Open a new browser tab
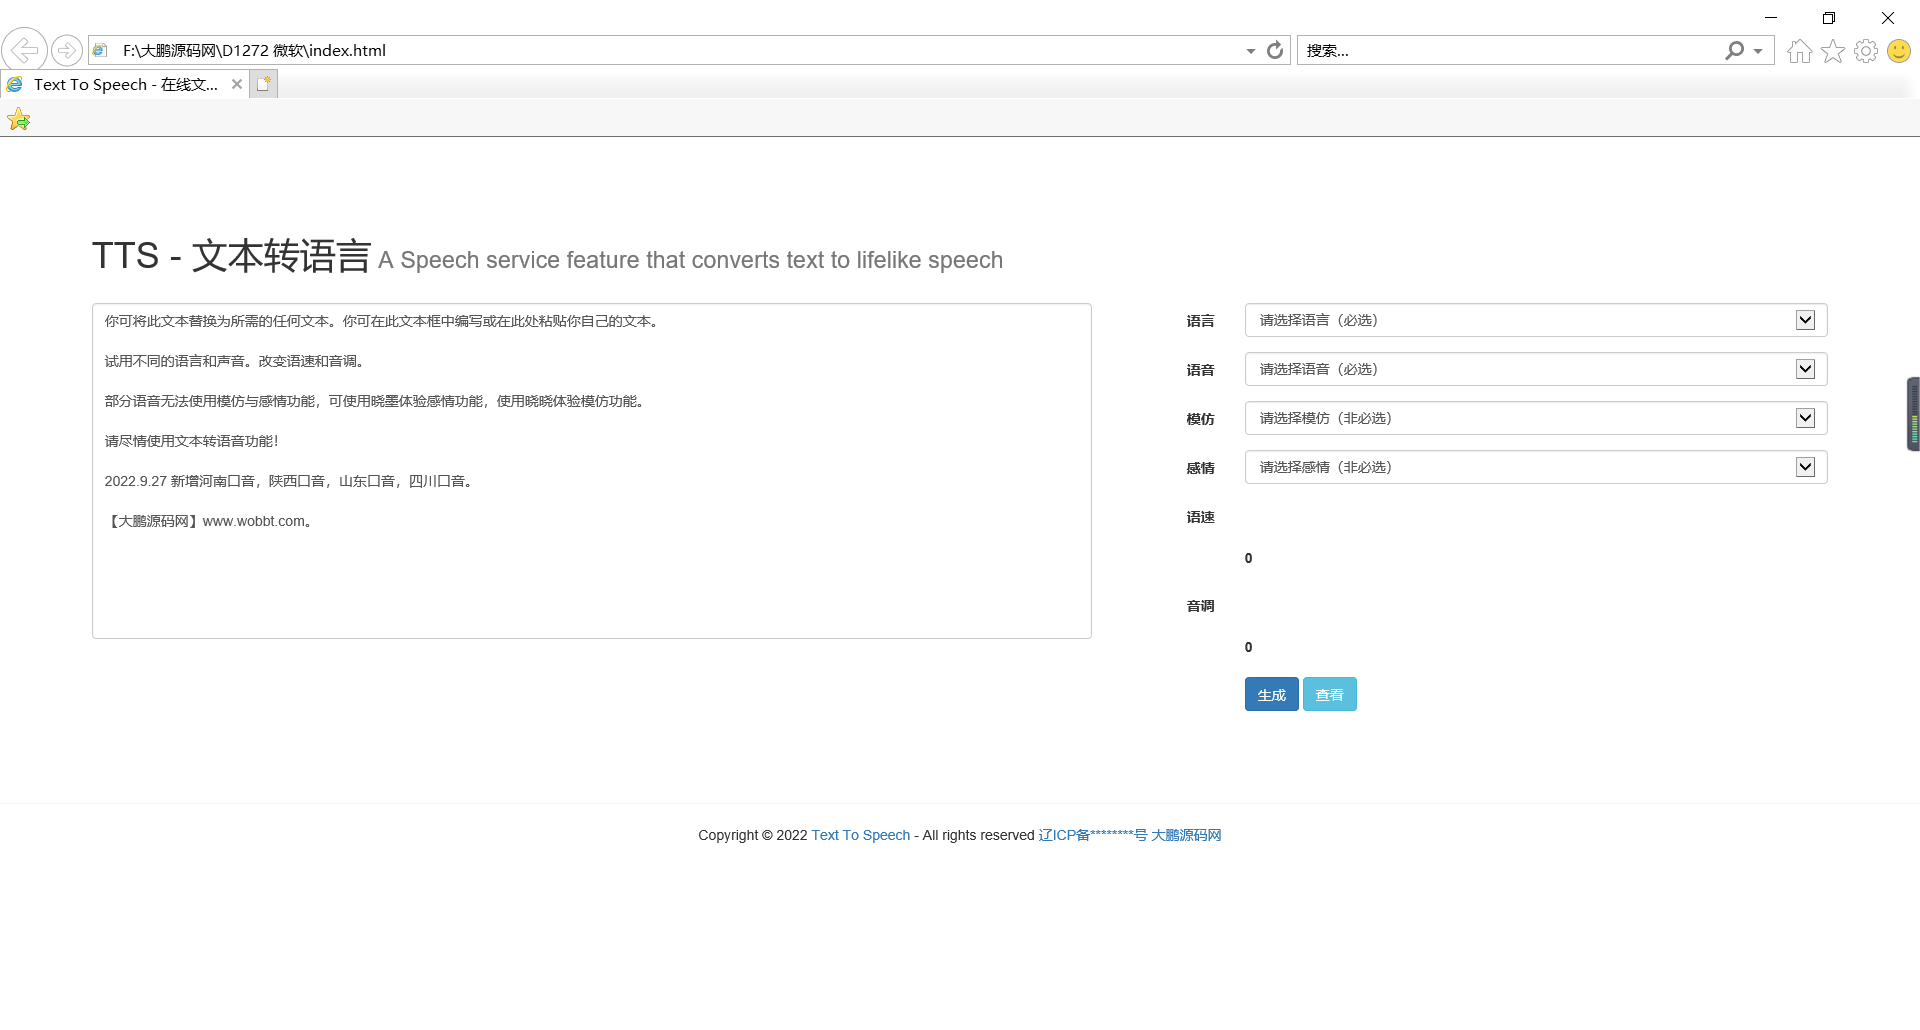 [263, 85]
